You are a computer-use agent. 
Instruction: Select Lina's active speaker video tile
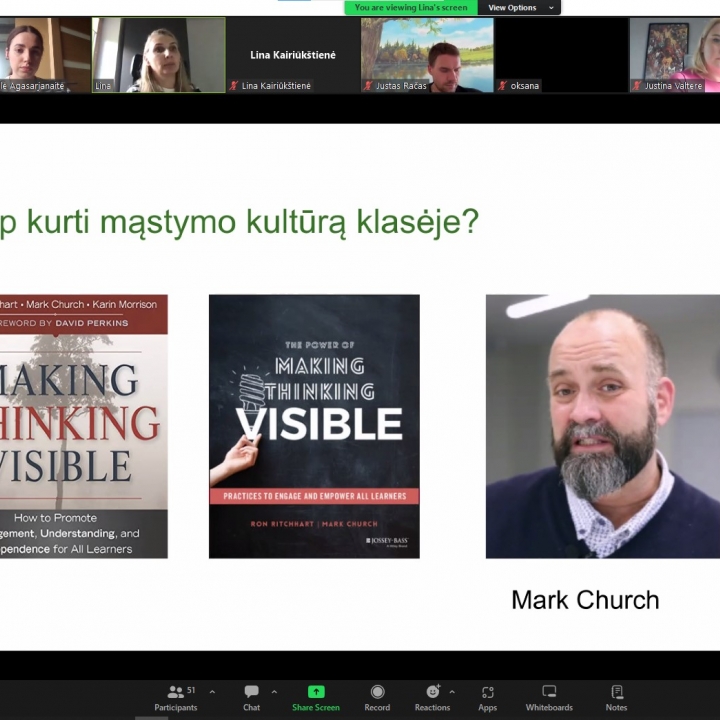click(x=158, y=55)
